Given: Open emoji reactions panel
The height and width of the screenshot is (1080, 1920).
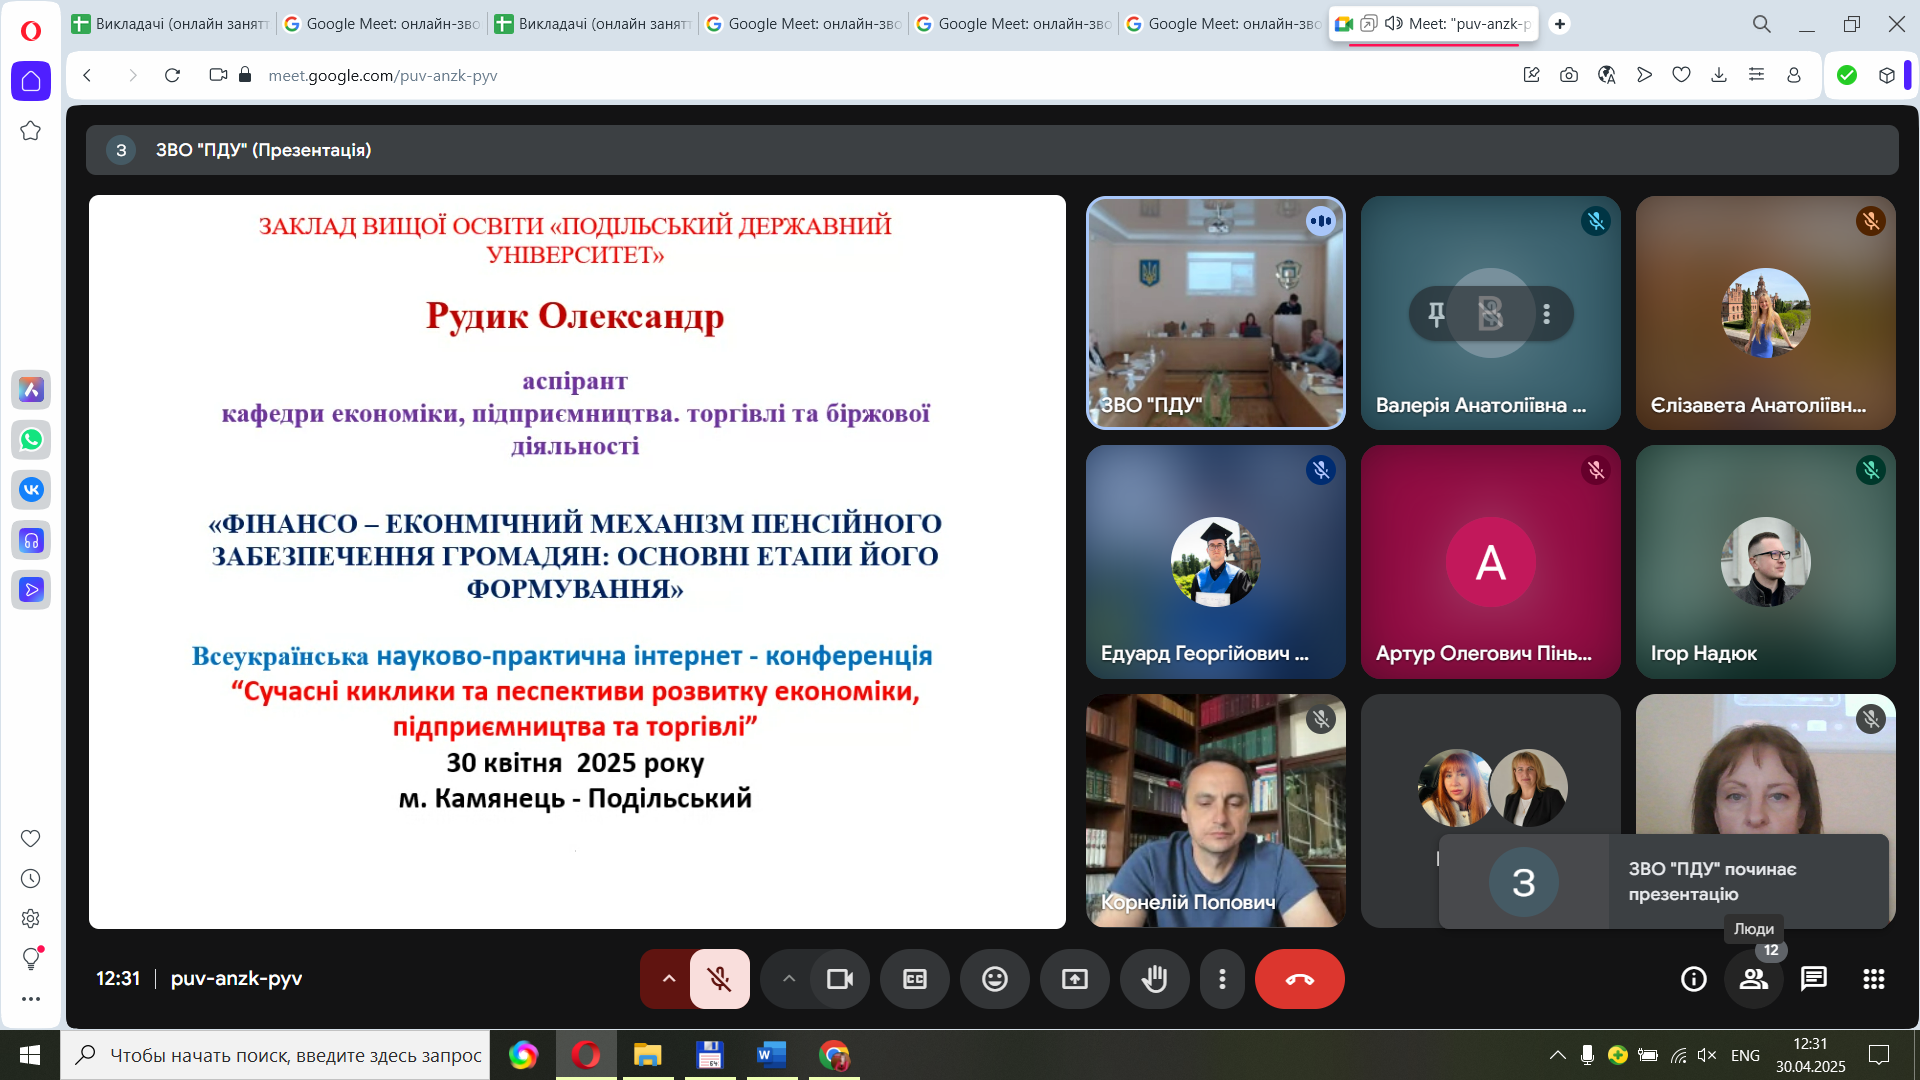Looking at the screenshot, I should click(994, 979).
